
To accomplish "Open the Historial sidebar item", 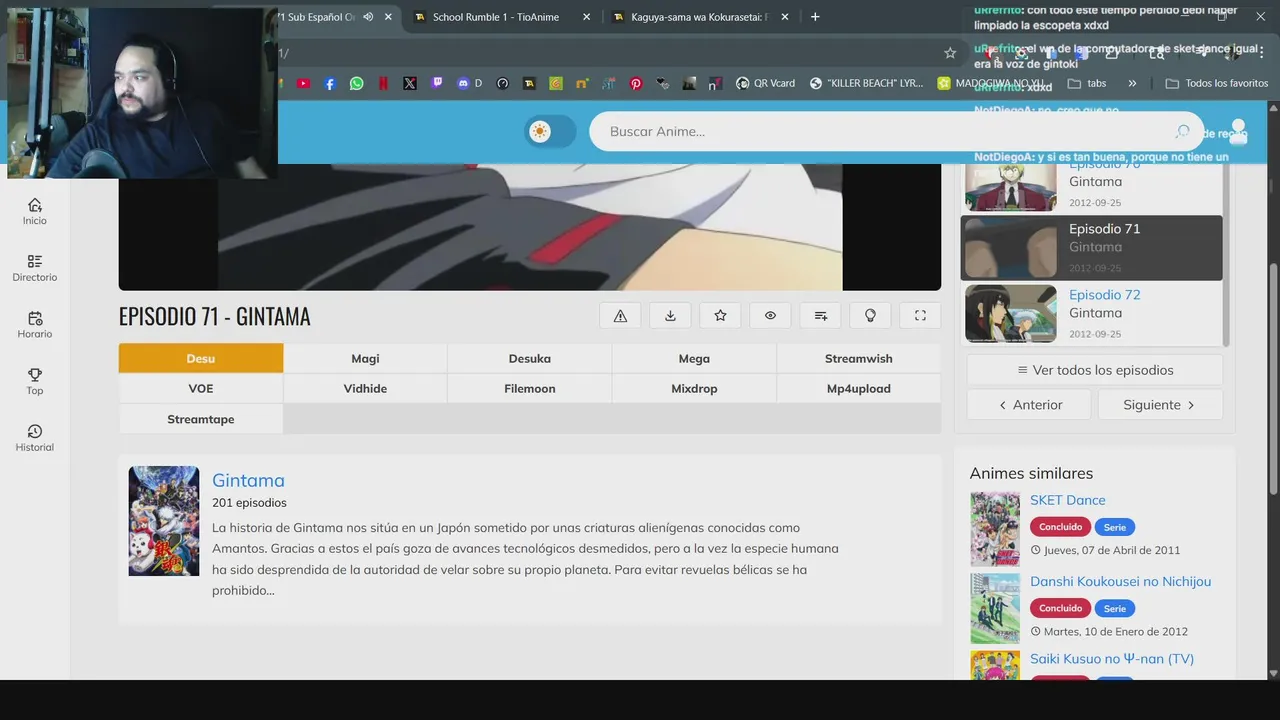I will (35, 438).
